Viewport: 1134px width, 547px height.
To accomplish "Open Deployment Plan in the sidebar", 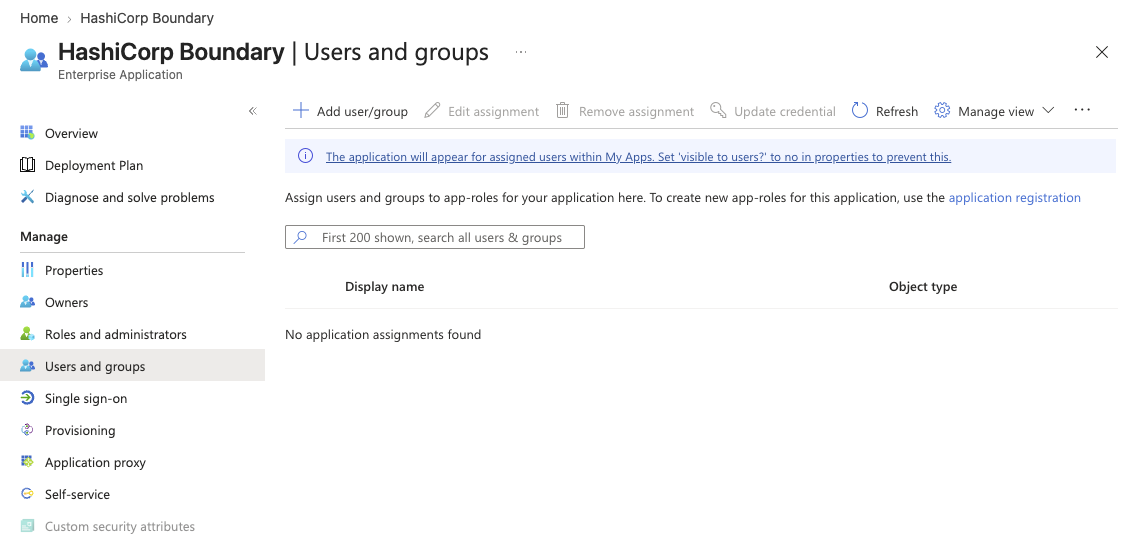I will [94, 165].
